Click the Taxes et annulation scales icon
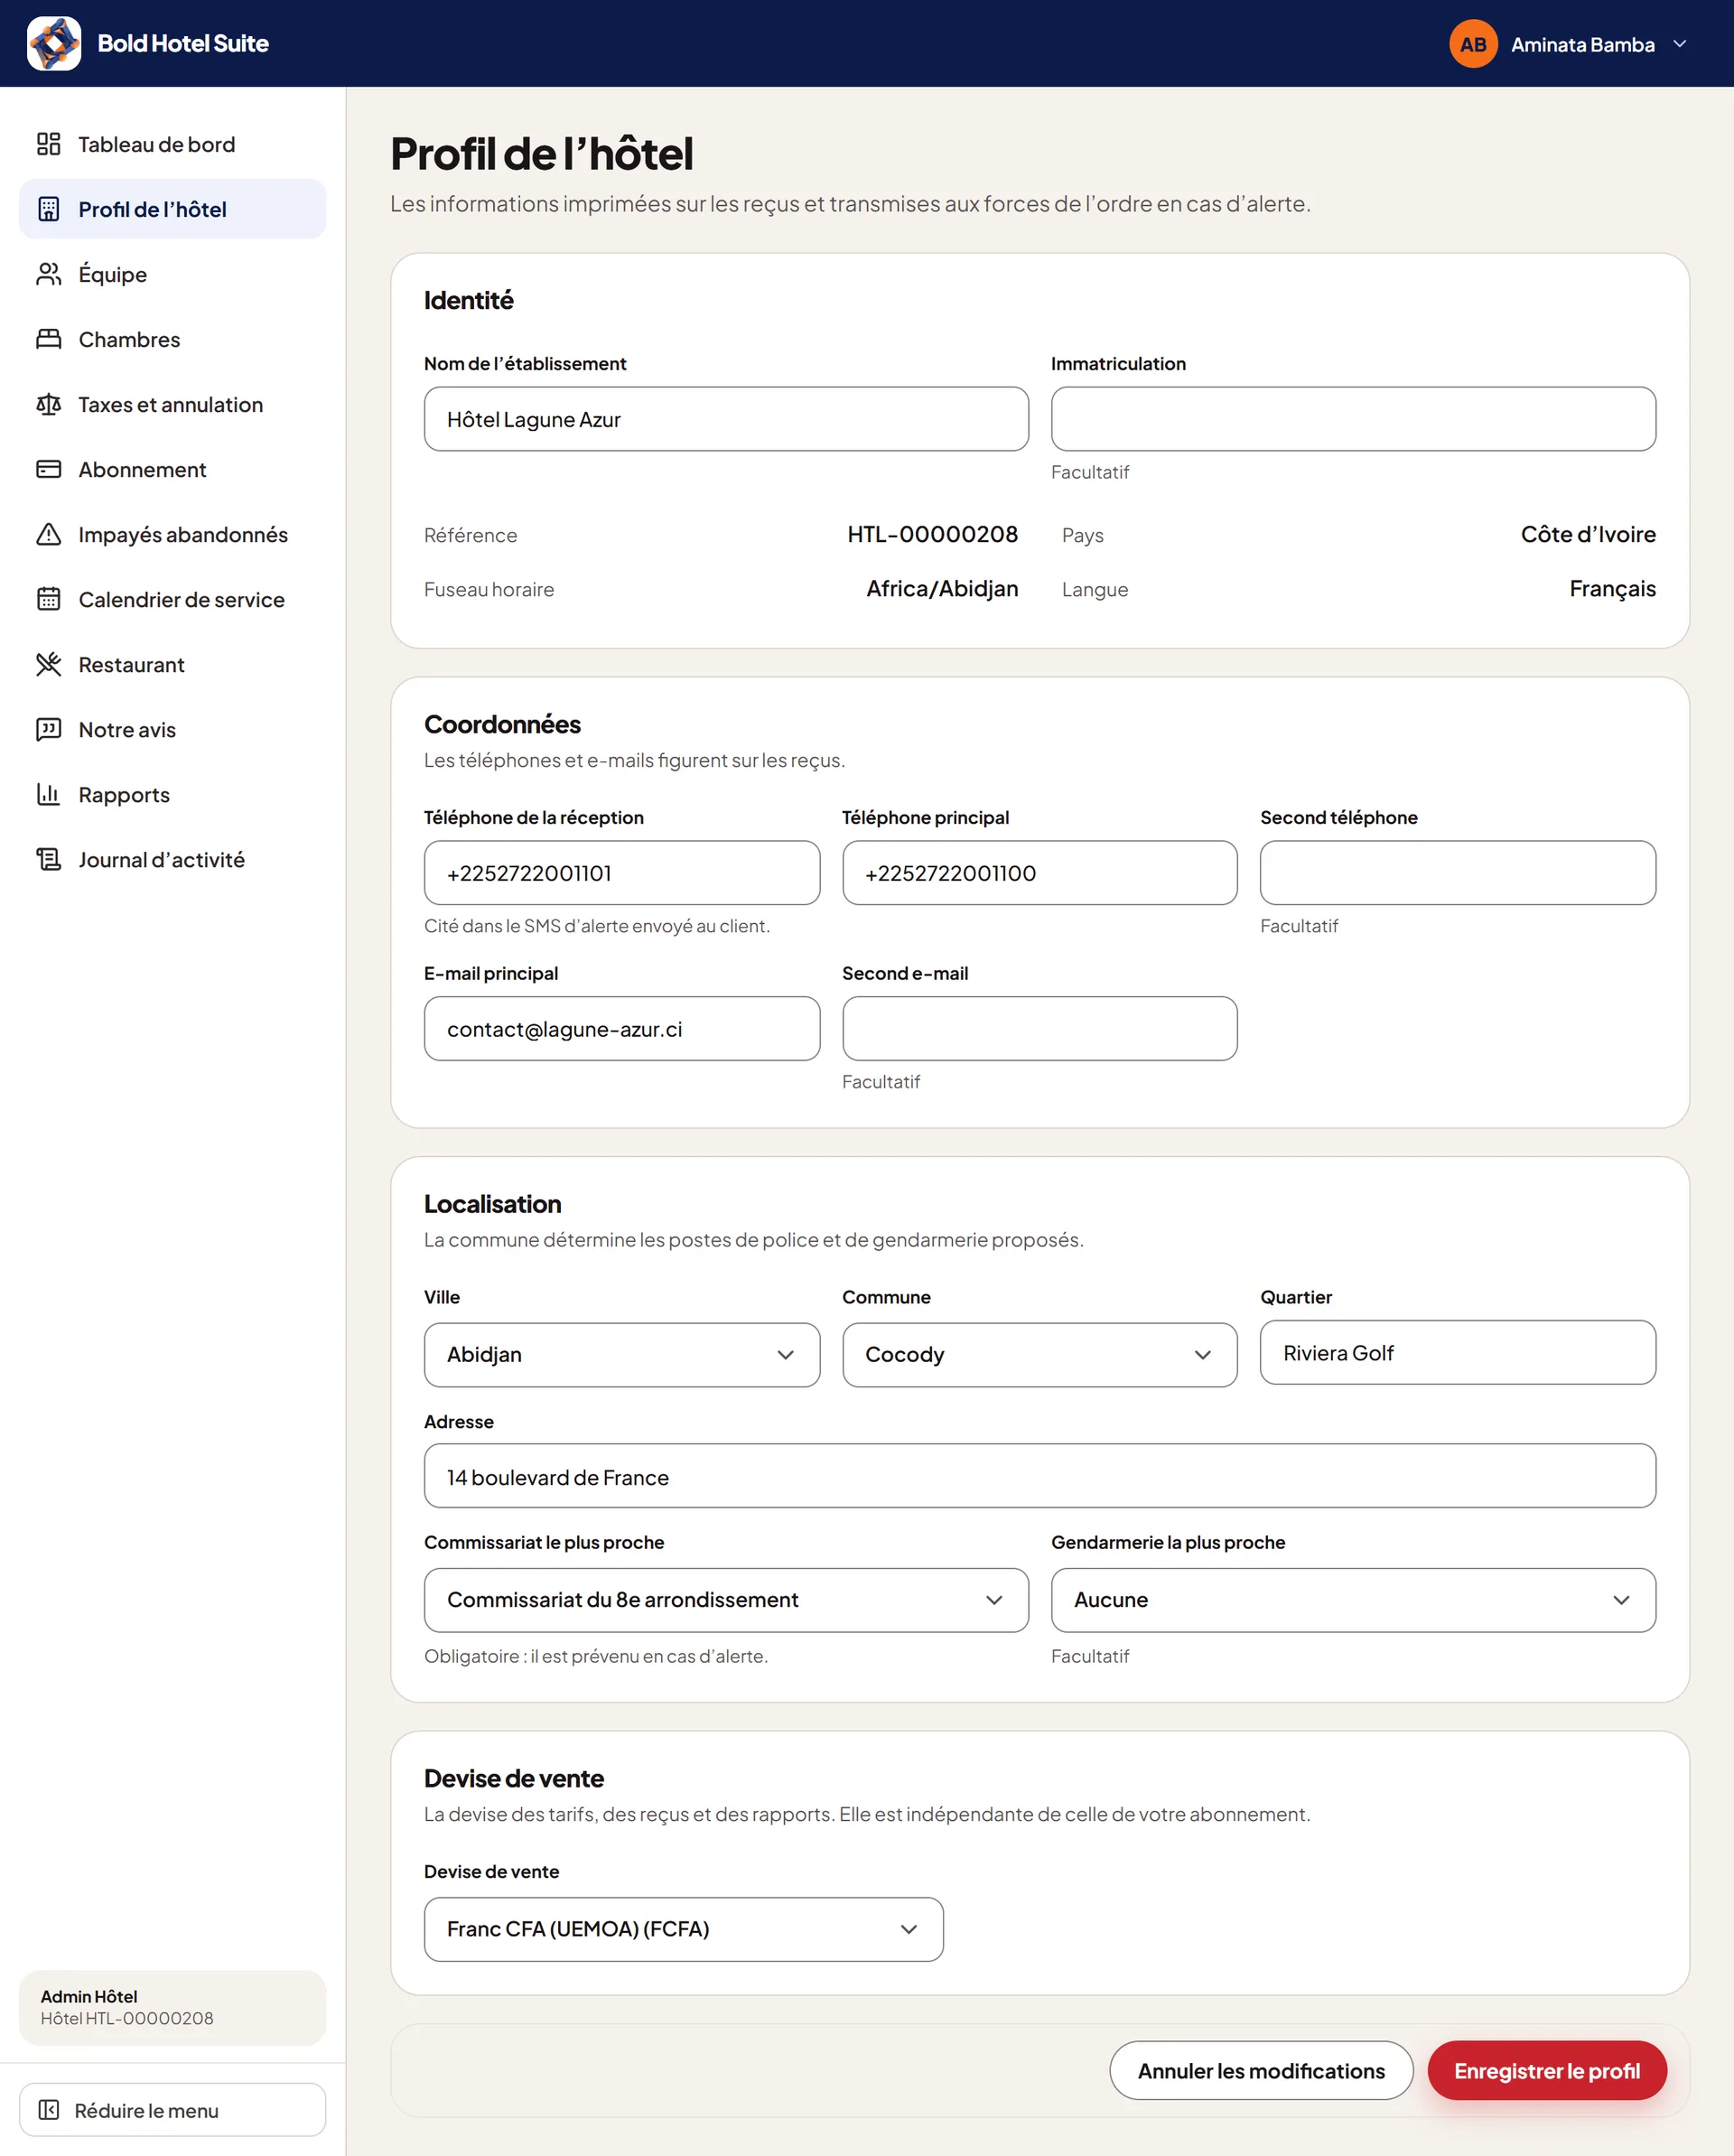 click(x=48, y=404)
